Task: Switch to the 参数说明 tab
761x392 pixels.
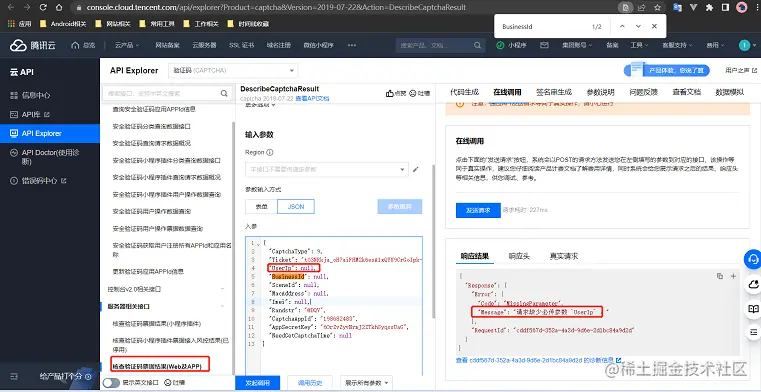Action: [x=600, y=92]
